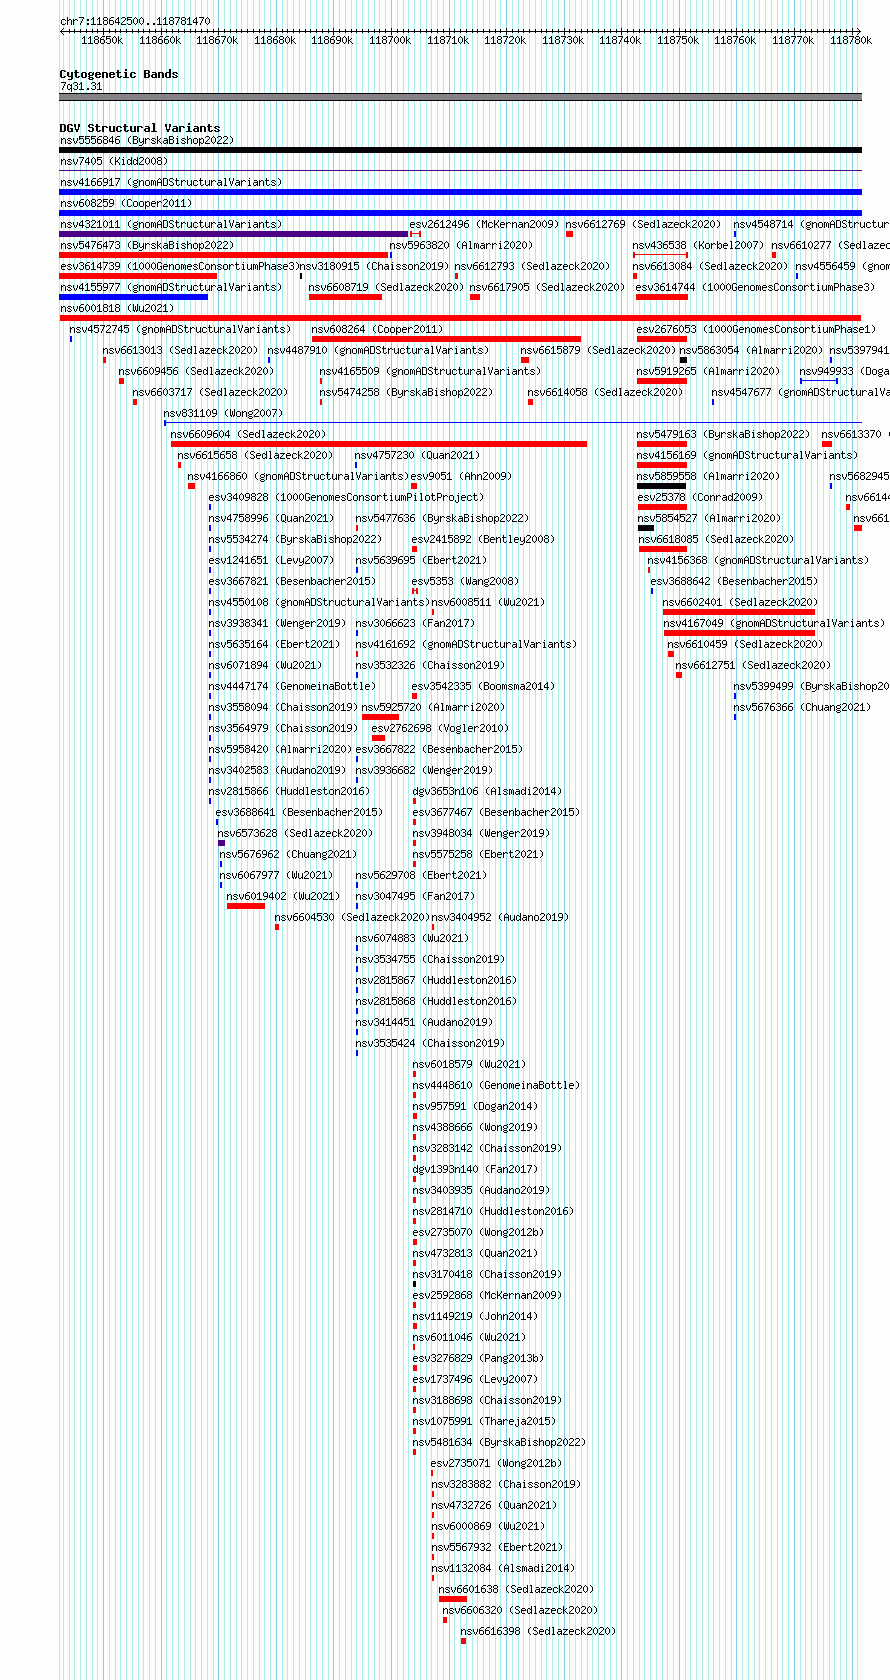This screenshot has height=1680, width=890.
Task: Open nsv6616398 (Sedlazeck2020) label
Action: [x=537, y=1631]
